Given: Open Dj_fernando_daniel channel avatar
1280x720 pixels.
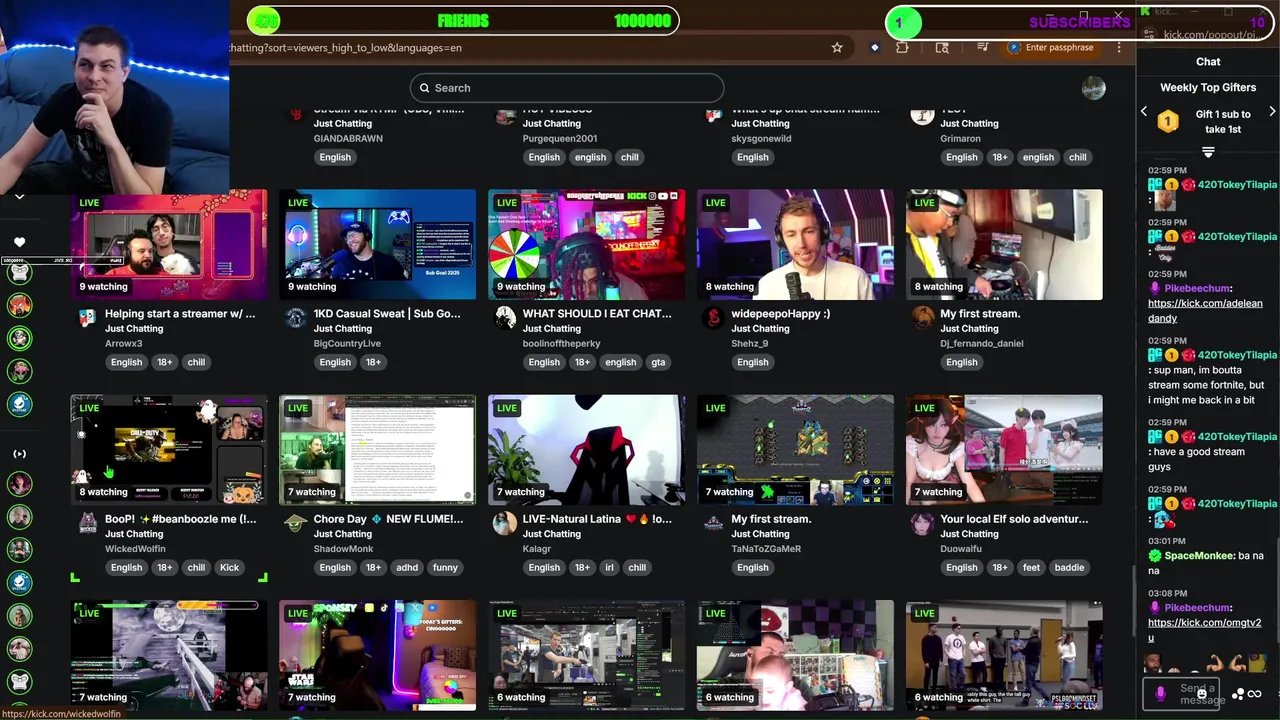Looking at the screenshot, I should coord(922,318).
